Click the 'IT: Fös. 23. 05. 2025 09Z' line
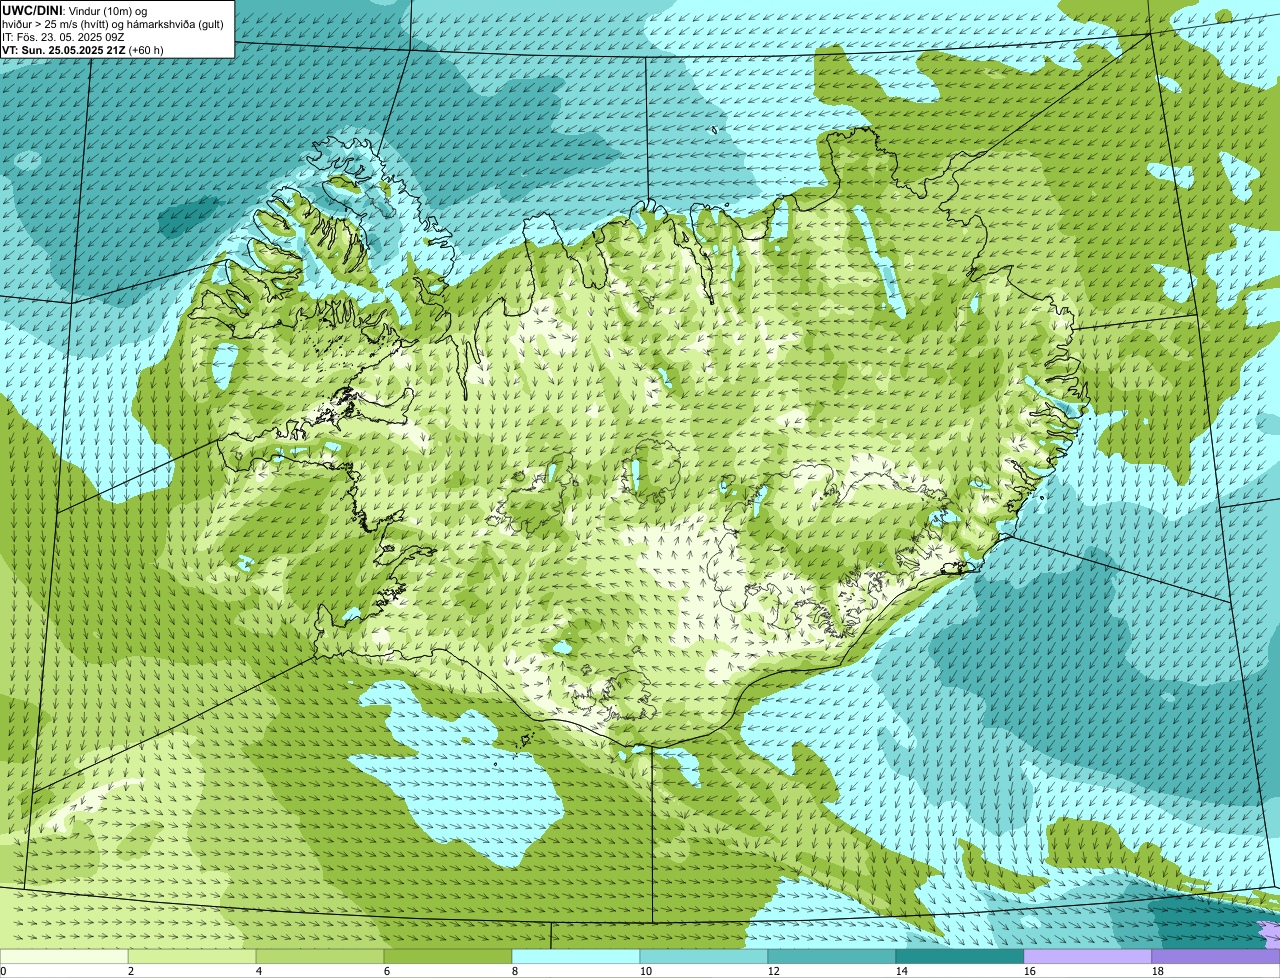The height and width of the screenshot is (978, 1280). click(x=64, y=37)
